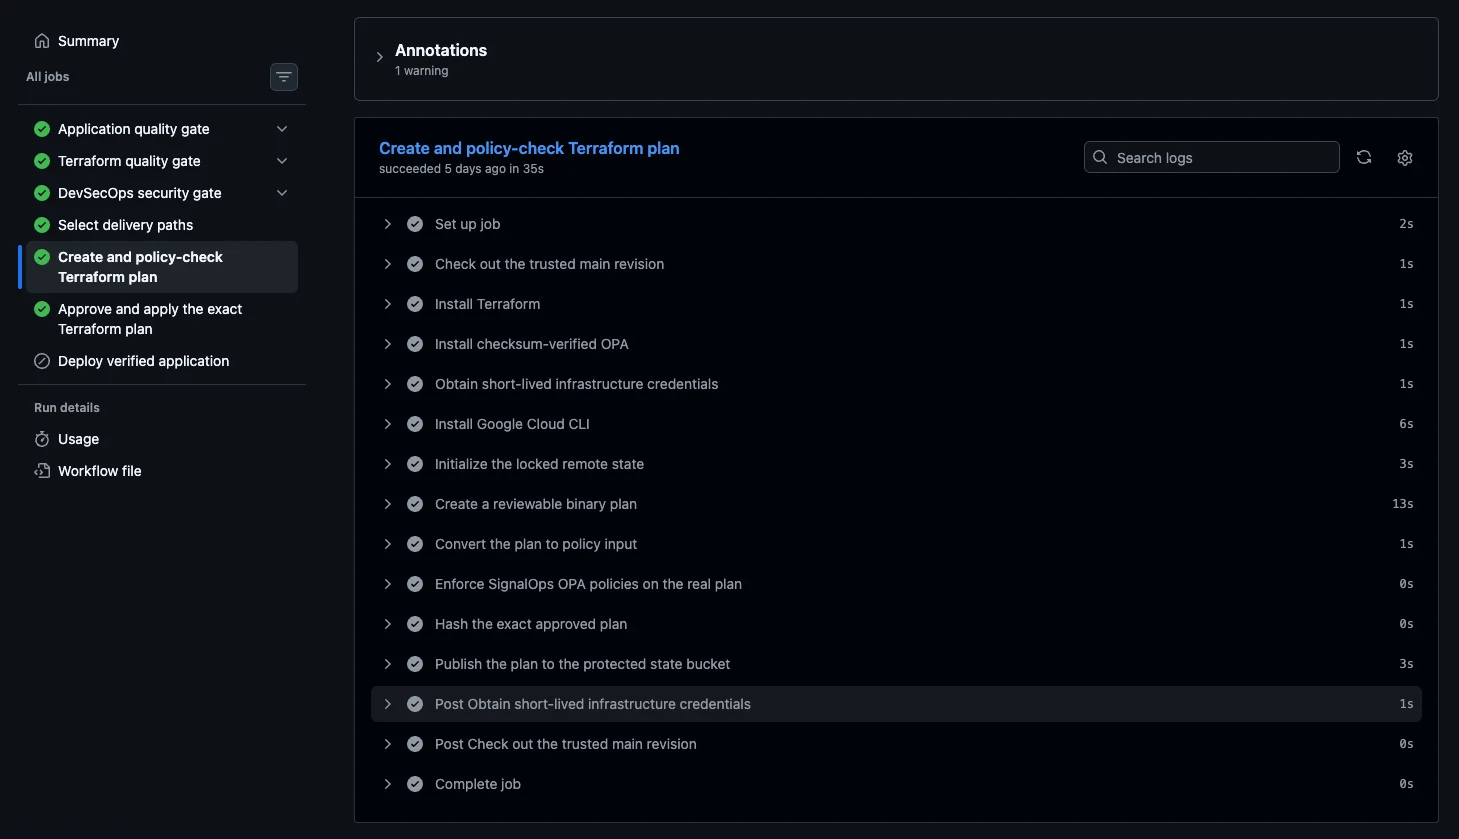Click the success check on Install Google Cloud CLI
The height and width of the screenshot is (839, 1459).
pyautogui.click(x=415, y=424)
